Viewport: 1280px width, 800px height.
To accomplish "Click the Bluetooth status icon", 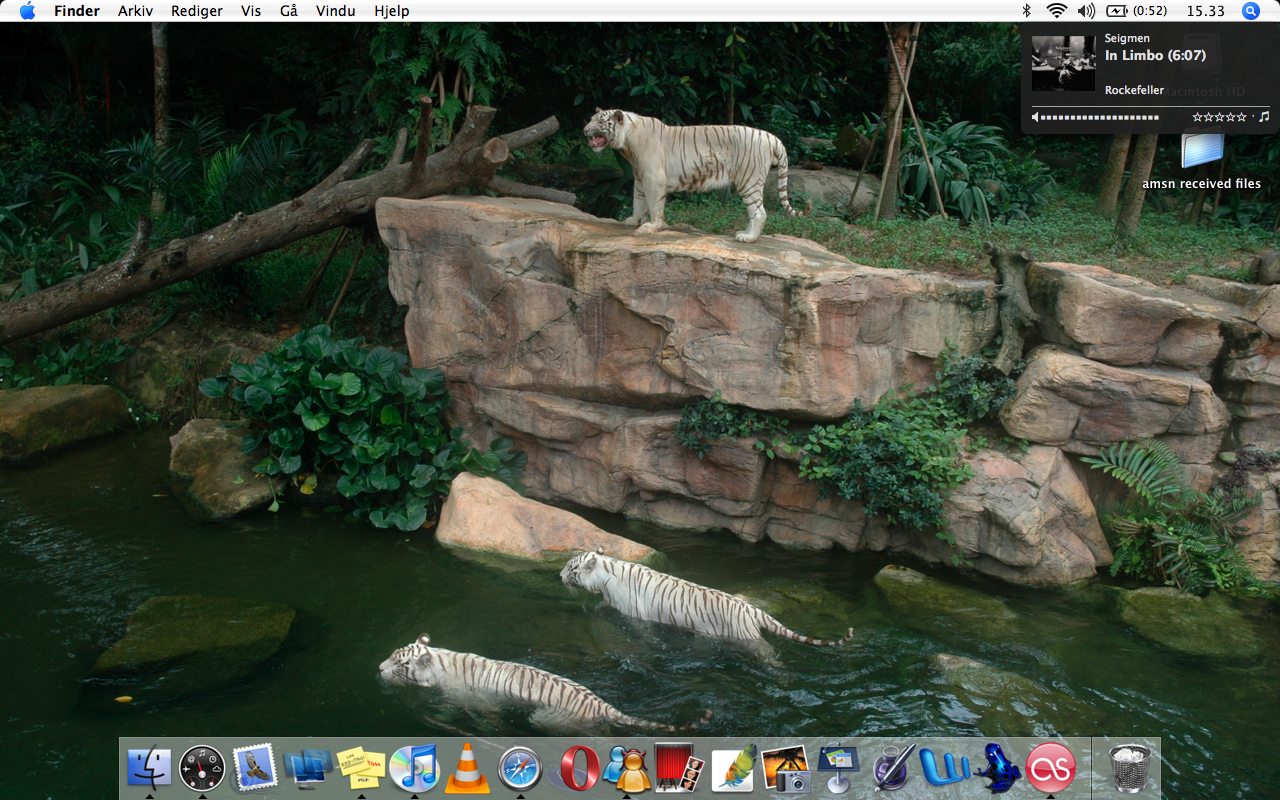I will point(1026,11).
